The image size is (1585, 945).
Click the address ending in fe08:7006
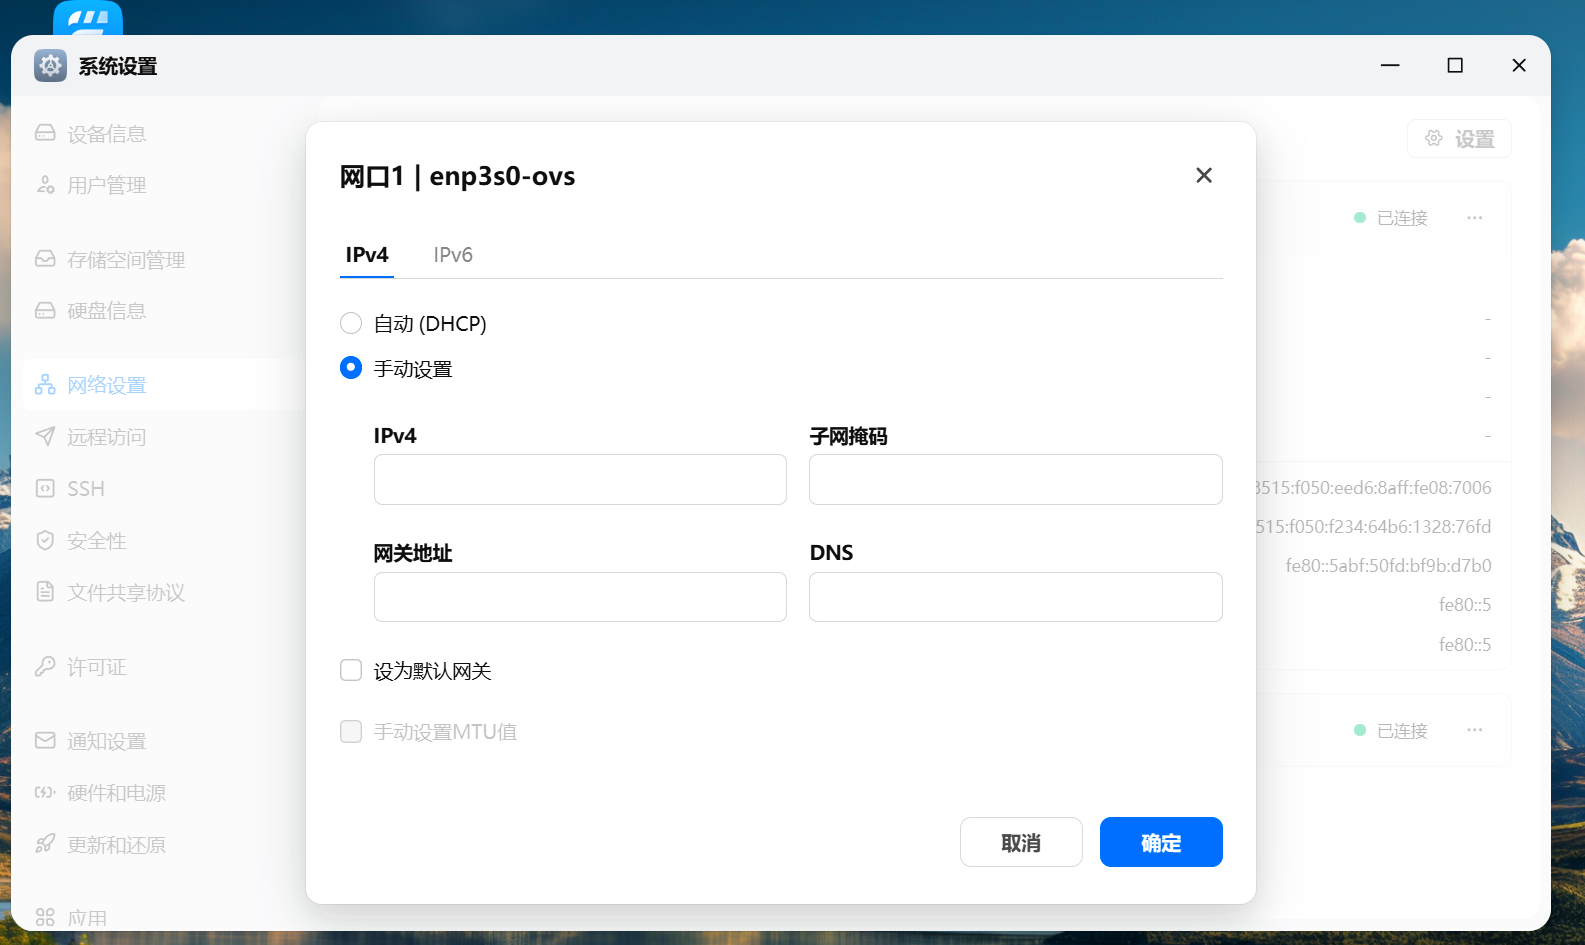pyautogui.click(x=1374, y=488)
